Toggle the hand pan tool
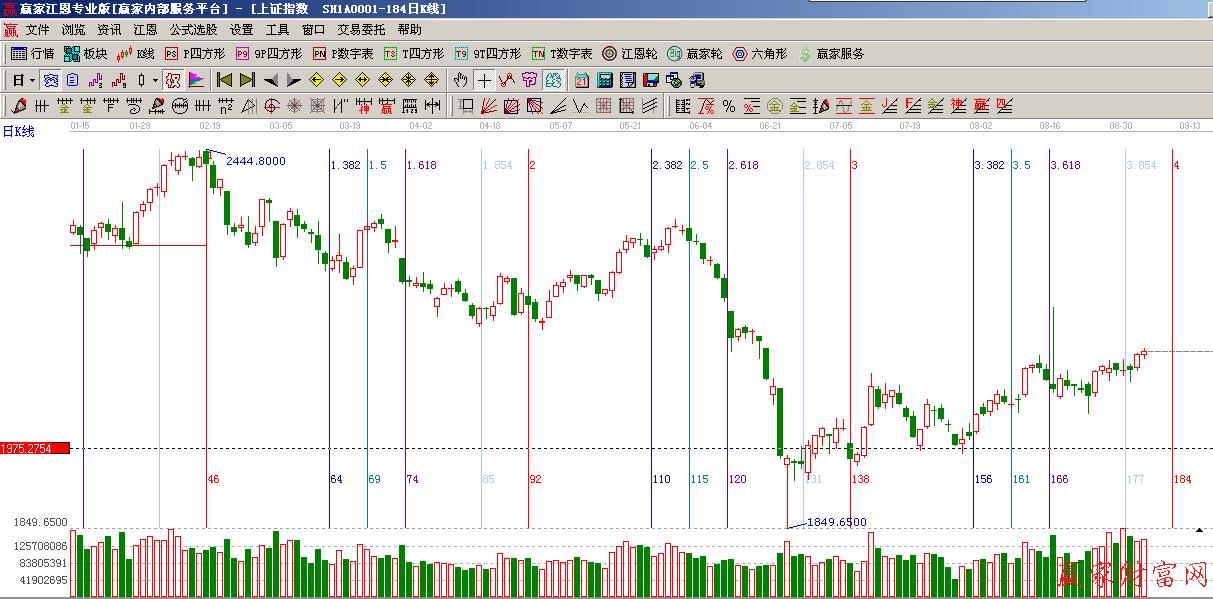This screenshot has height=599, width=1213. (461, 80)
